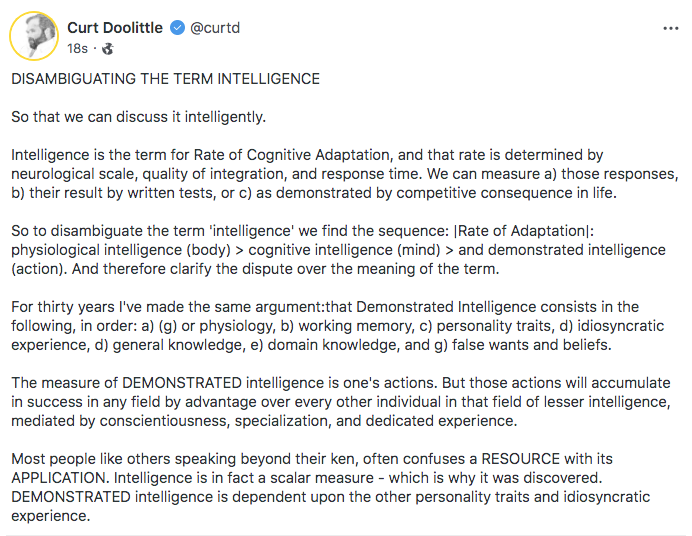Click the DISAMBIGUATING THE TERM INTELLIGENCE heading

click(x=165, y=79)
